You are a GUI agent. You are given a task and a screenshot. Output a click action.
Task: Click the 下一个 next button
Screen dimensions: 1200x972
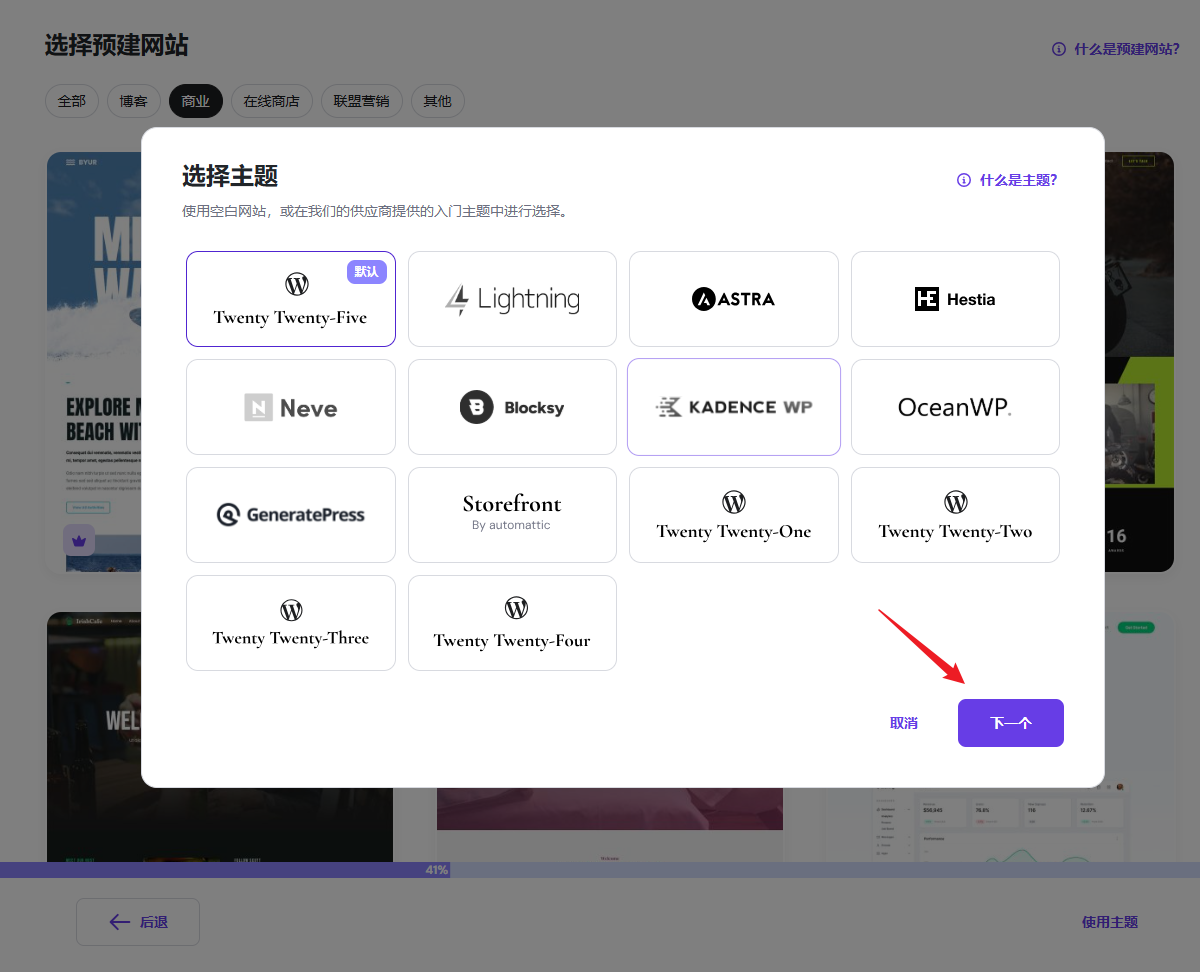tap(1010, 723)
